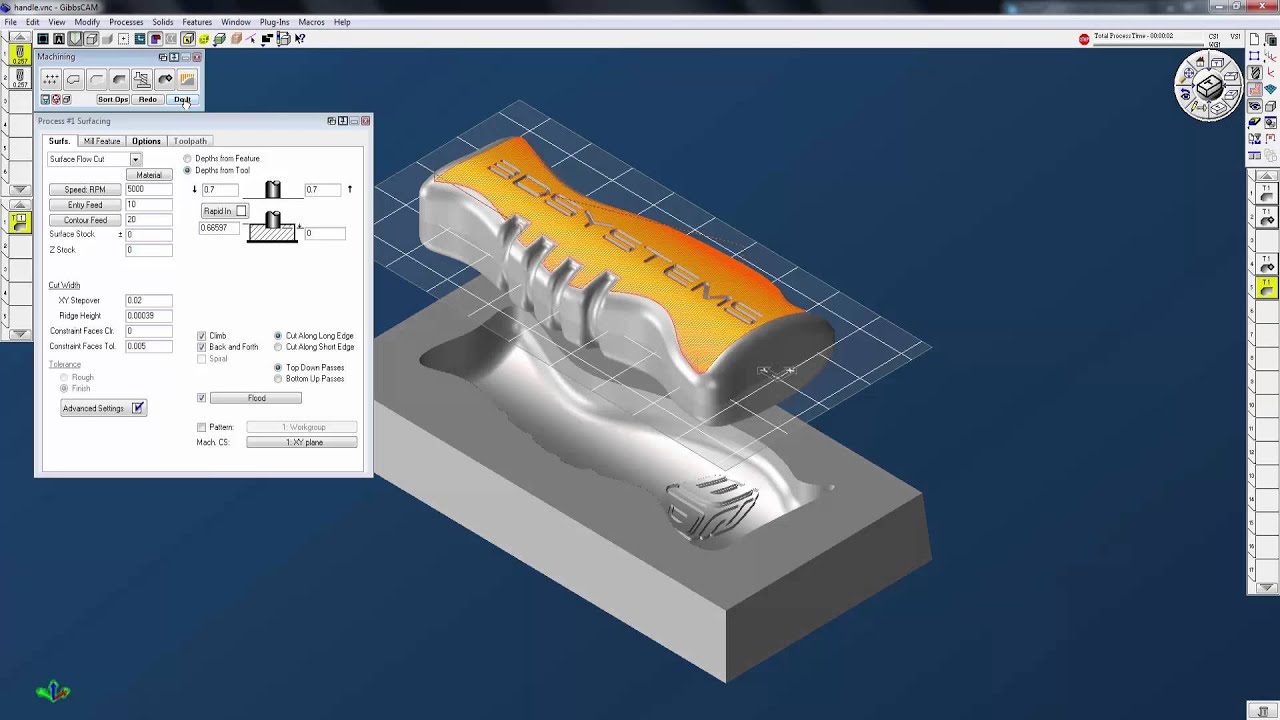
Task: Click the stock rectangle icon in right palette
Action: point(1255,56)
